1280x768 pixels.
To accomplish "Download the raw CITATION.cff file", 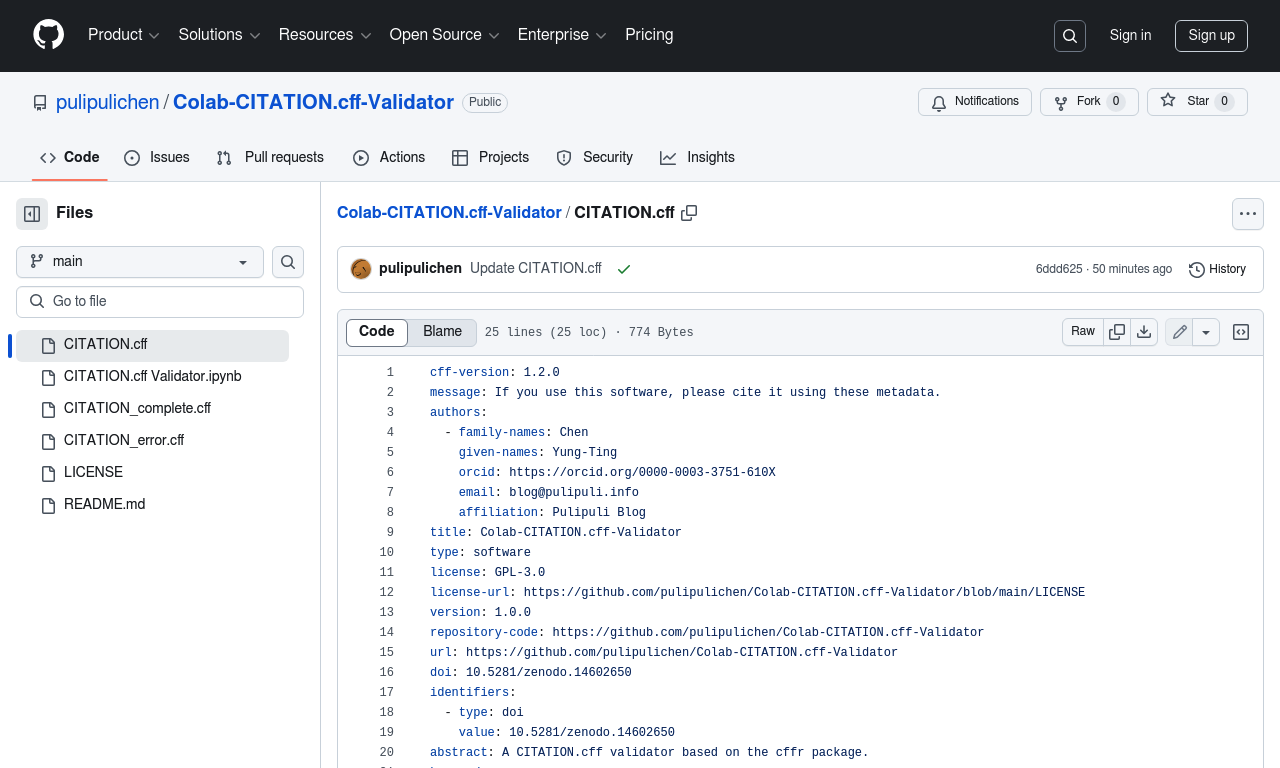I will coord(1144,332).
